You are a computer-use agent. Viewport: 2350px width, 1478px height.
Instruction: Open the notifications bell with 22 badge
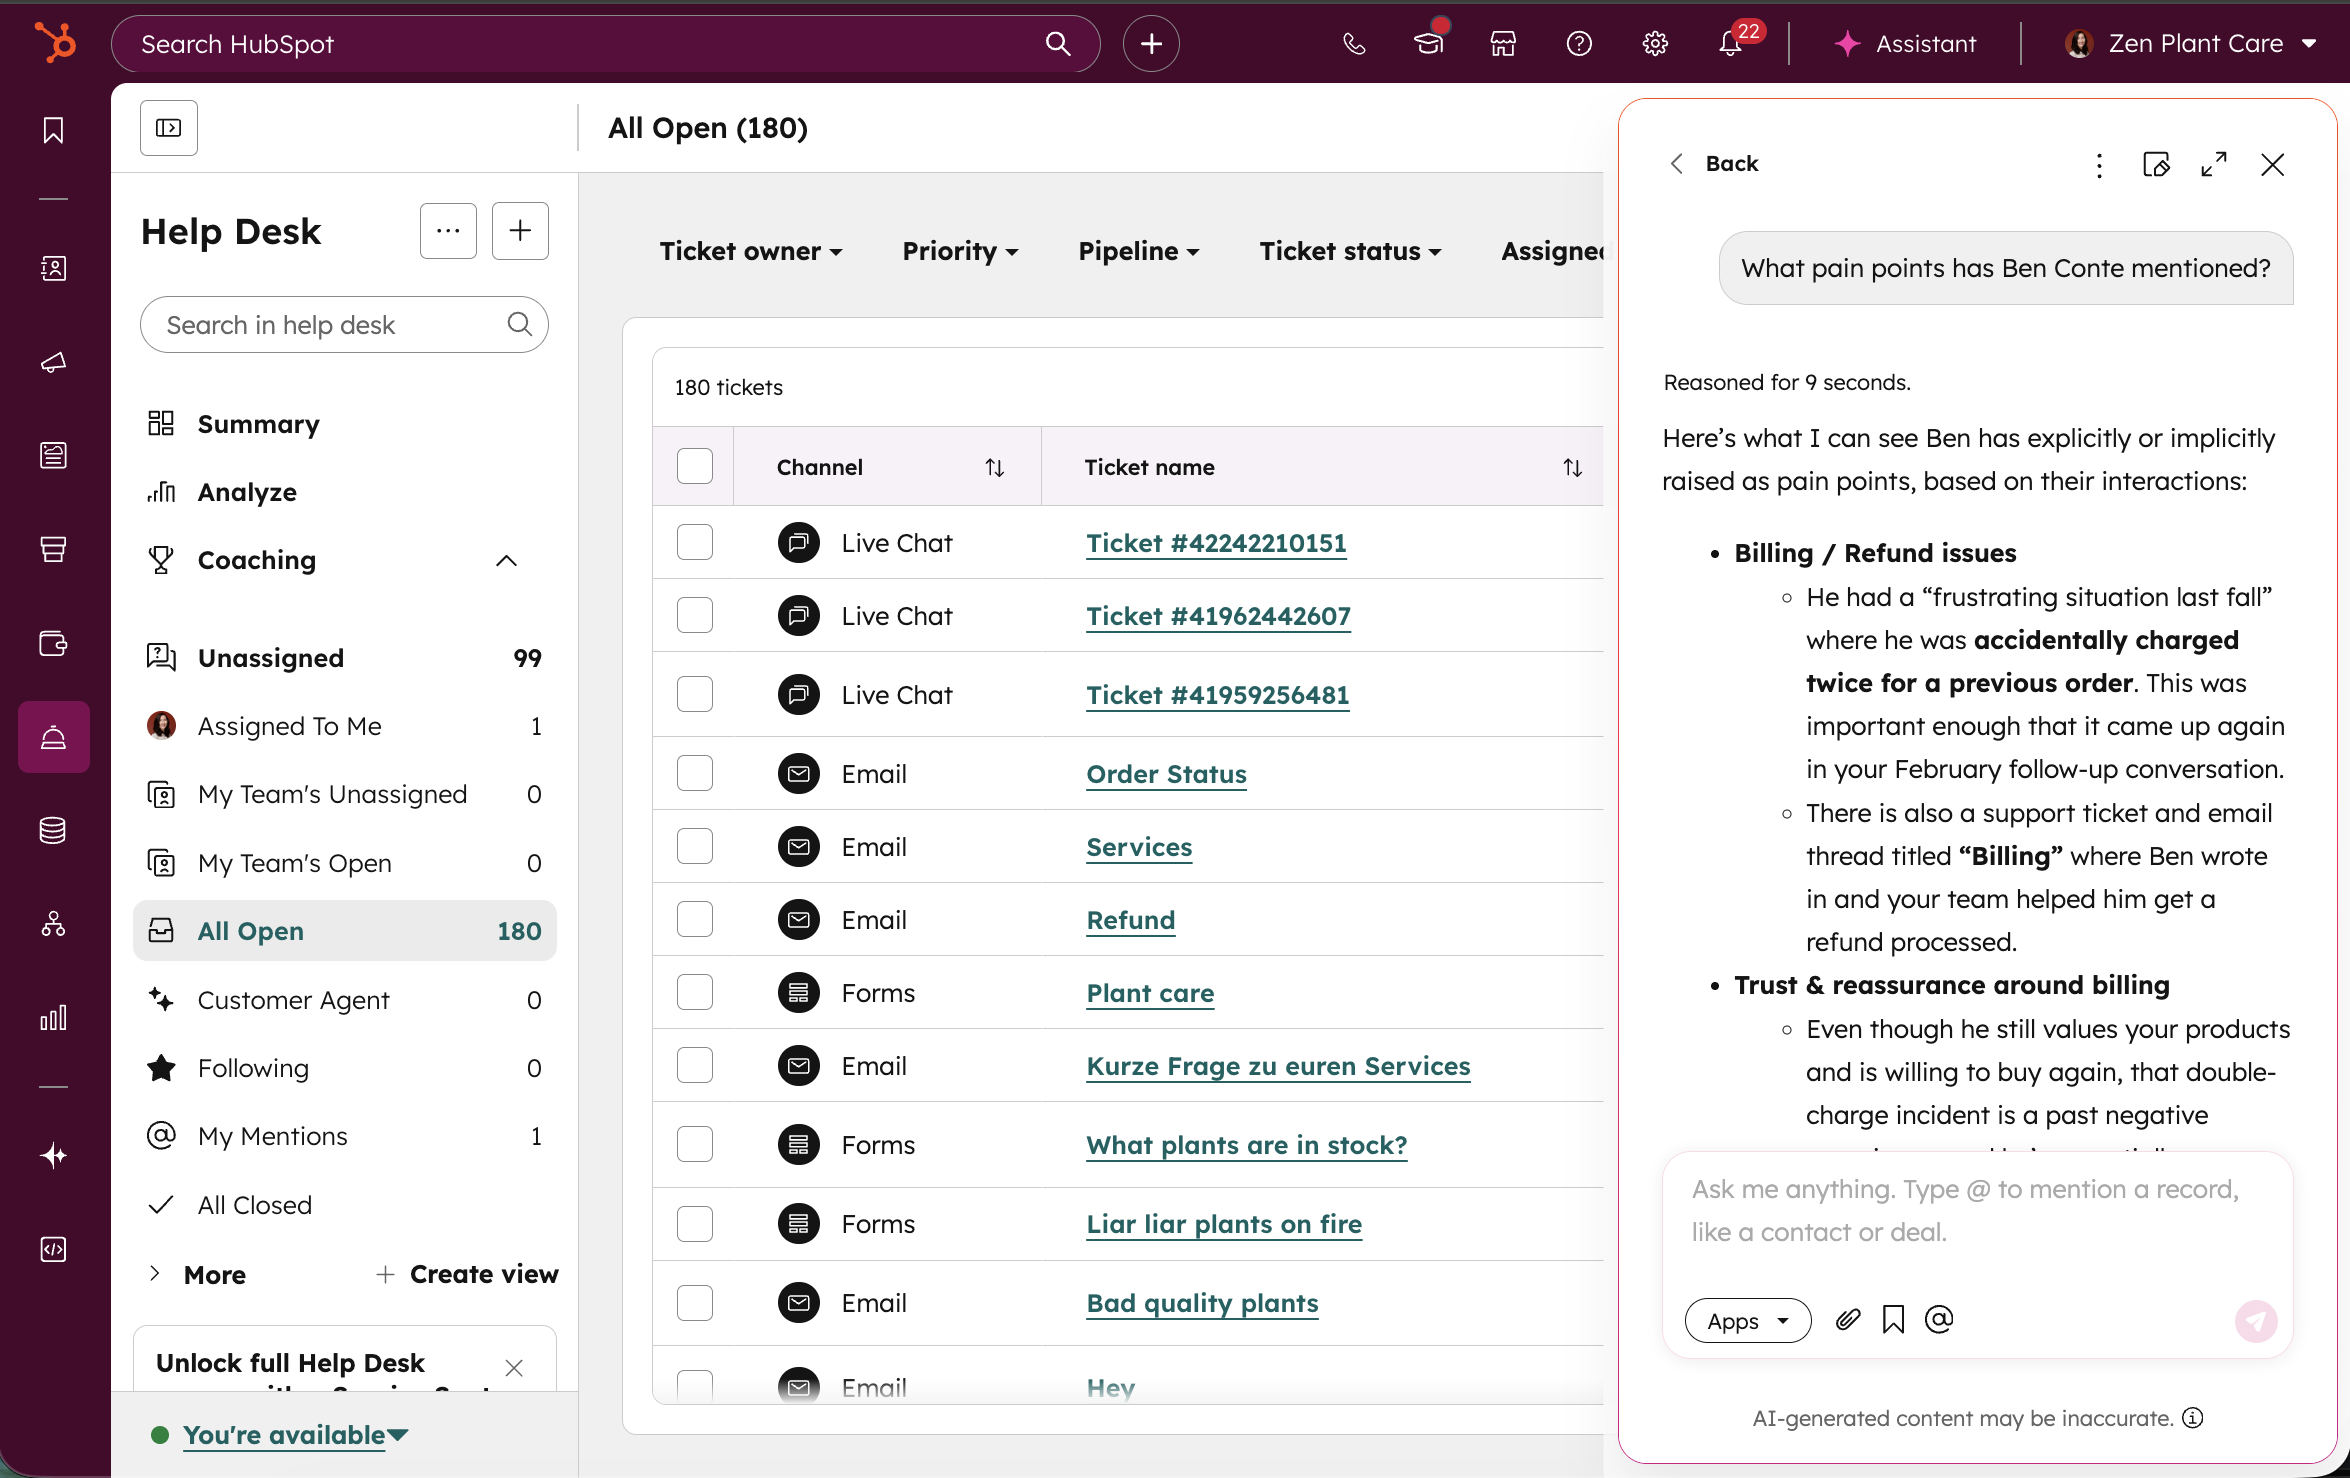click(1731, 44)
